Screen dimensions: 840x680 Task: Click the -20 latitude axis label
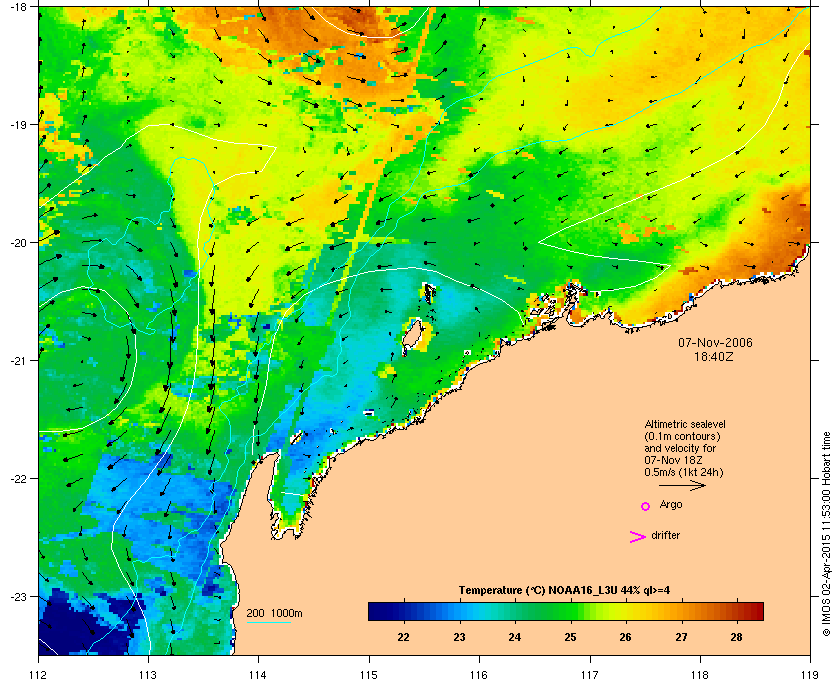(18, 242)
